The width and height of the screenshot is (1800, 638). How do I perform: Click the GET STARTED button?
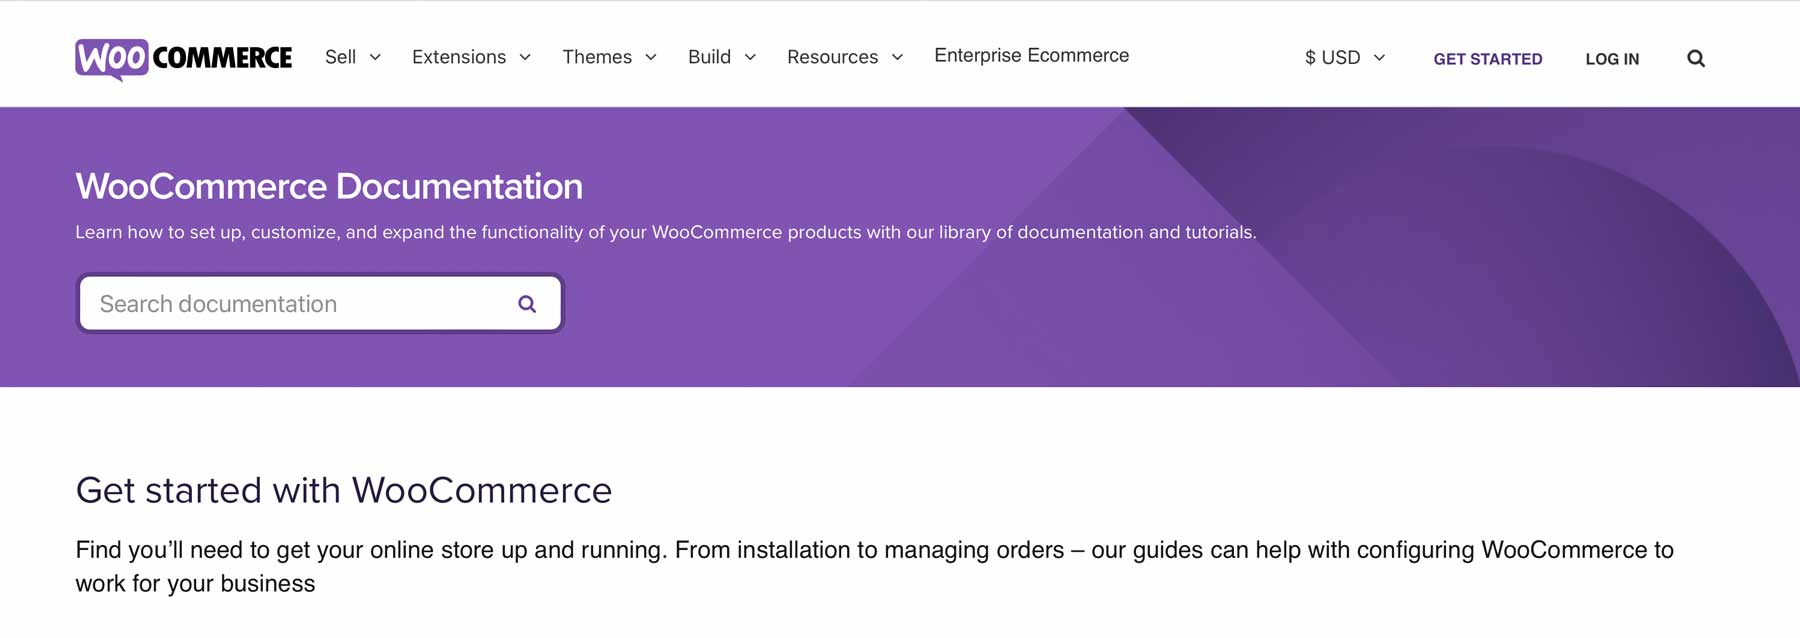[x=1488, y=59]
